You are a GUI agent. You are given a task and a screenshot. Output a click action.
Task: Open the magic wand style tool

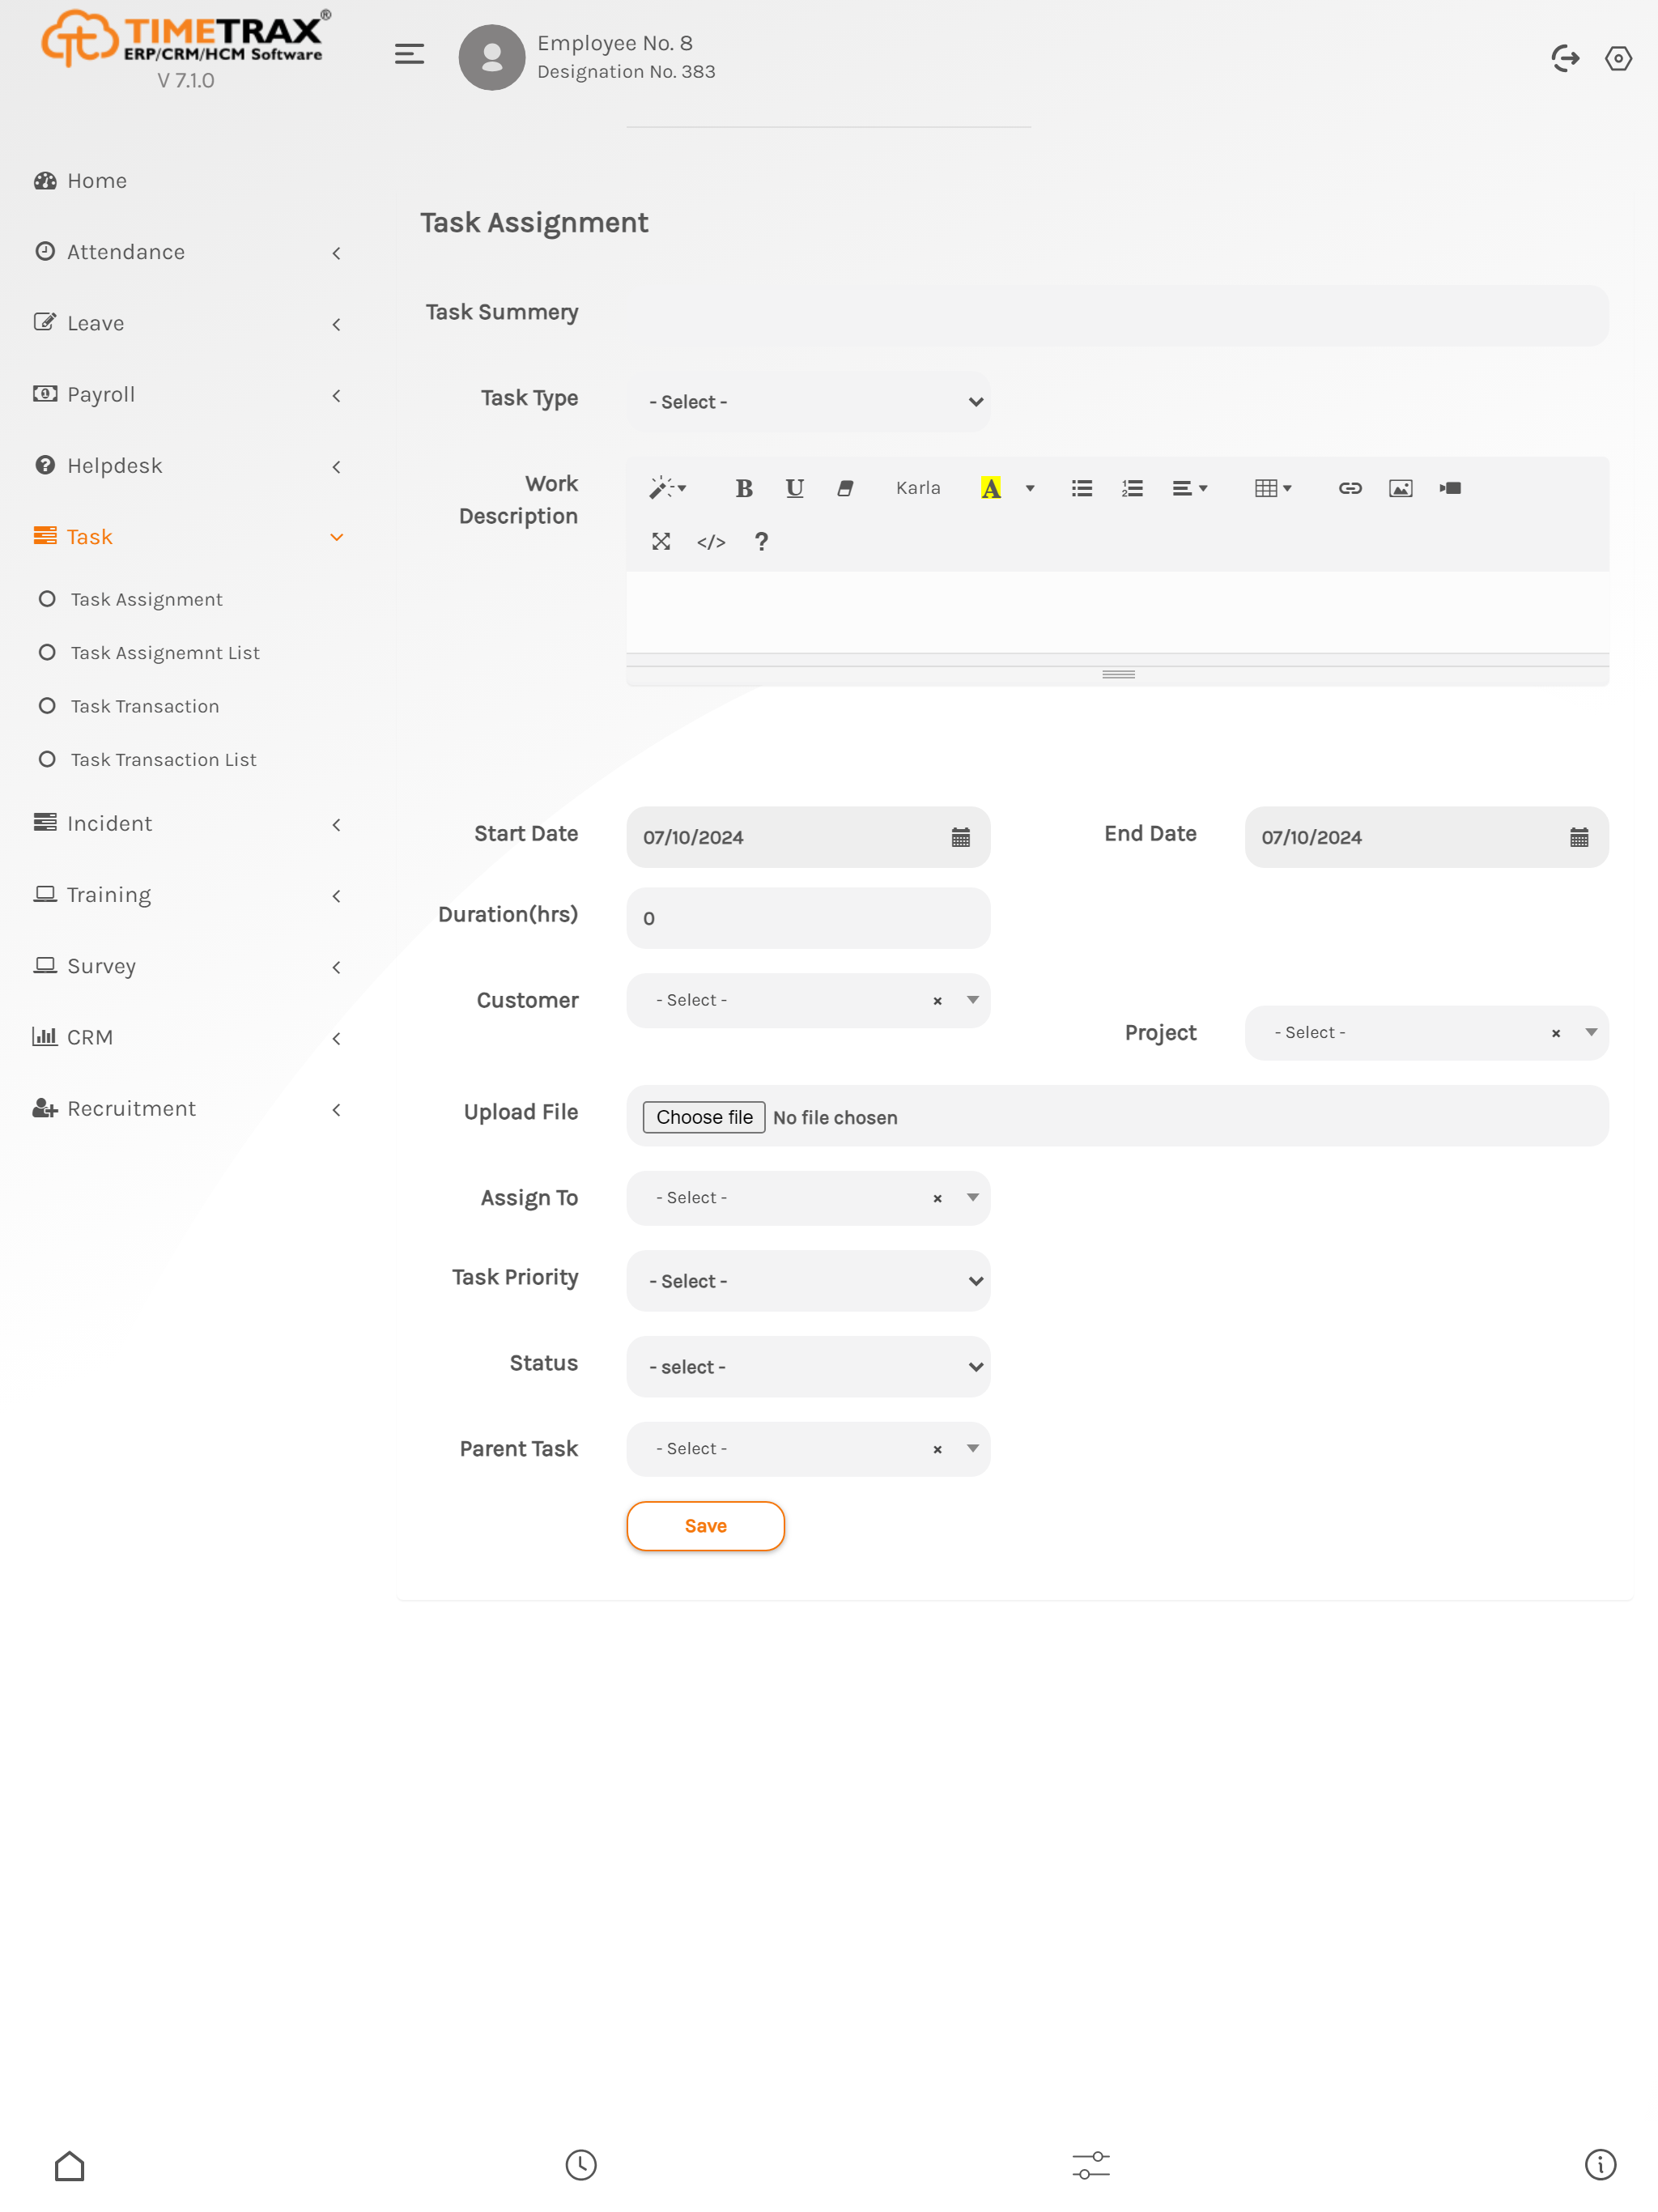667,488
